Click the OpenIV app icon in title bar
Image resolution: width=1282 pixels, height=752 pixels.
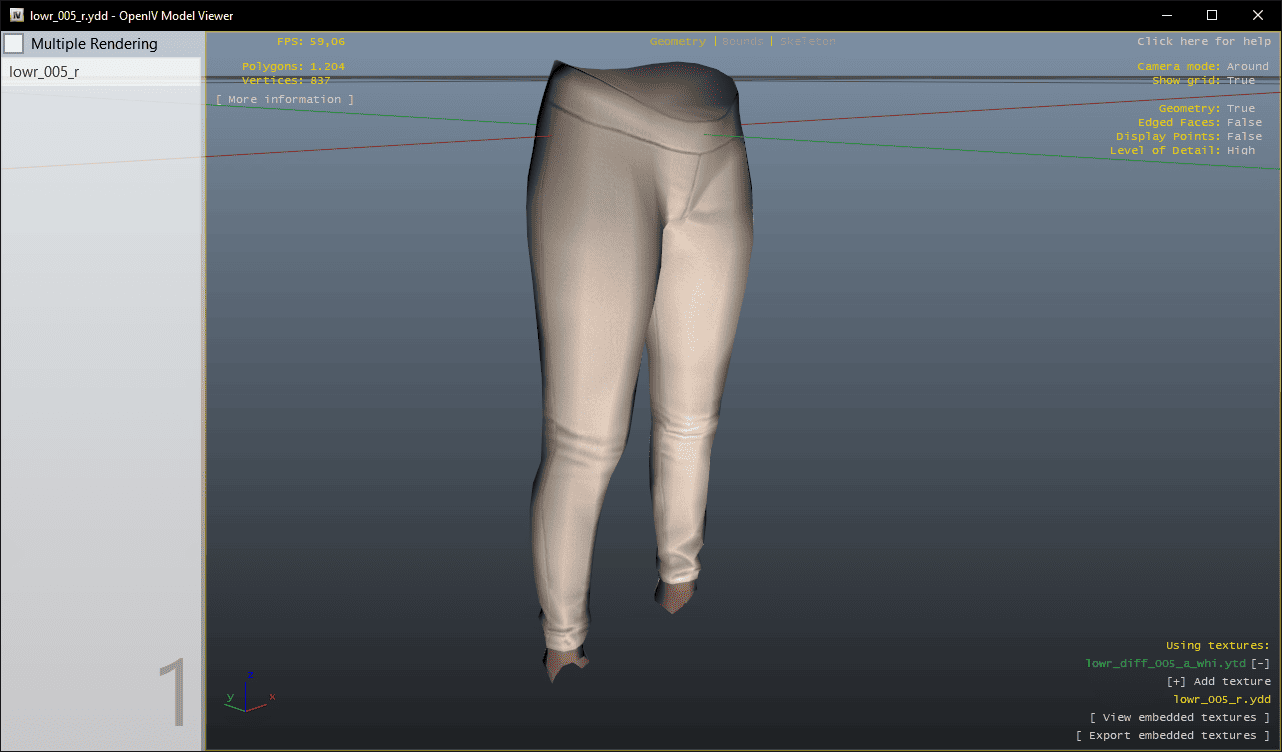click(17, 15)
